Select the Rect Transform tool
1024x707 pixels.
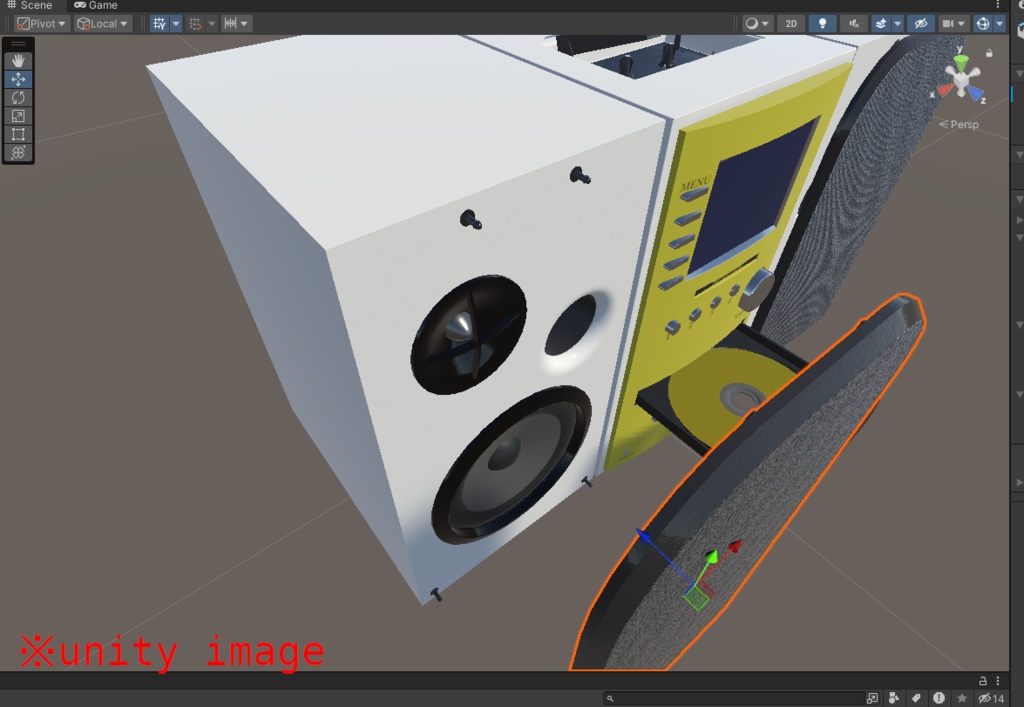17,134
